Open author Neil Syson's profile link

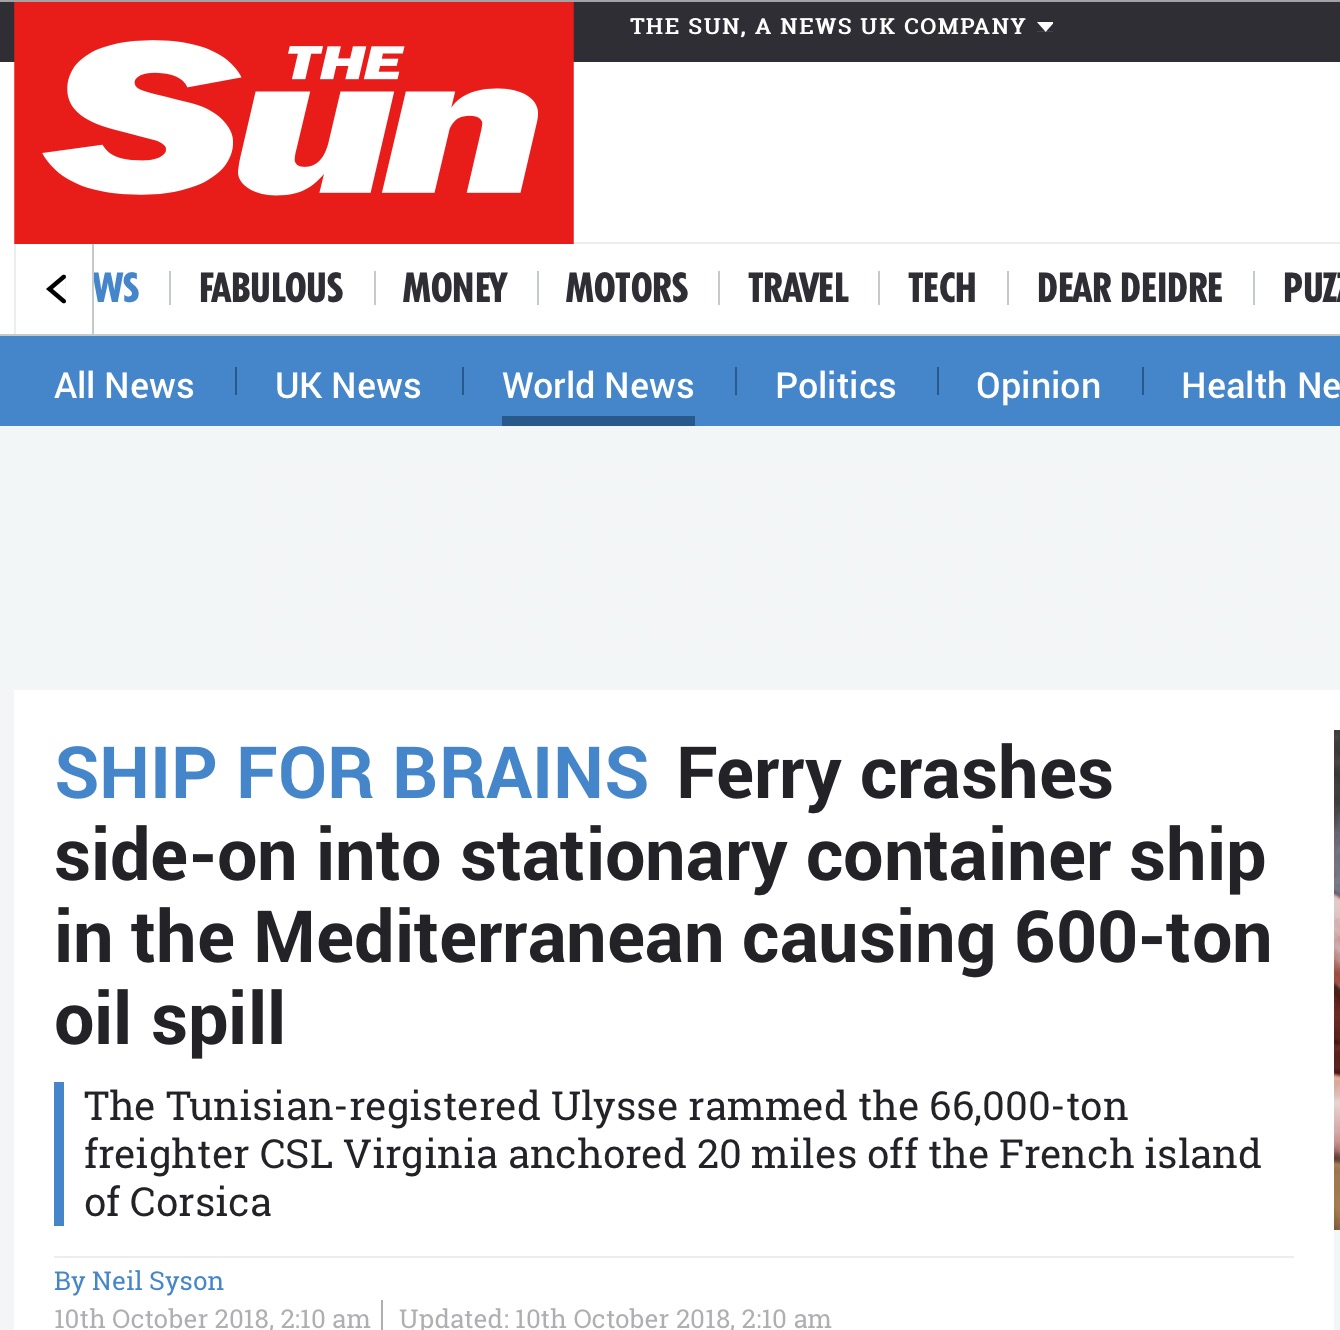pos(139,1281)
